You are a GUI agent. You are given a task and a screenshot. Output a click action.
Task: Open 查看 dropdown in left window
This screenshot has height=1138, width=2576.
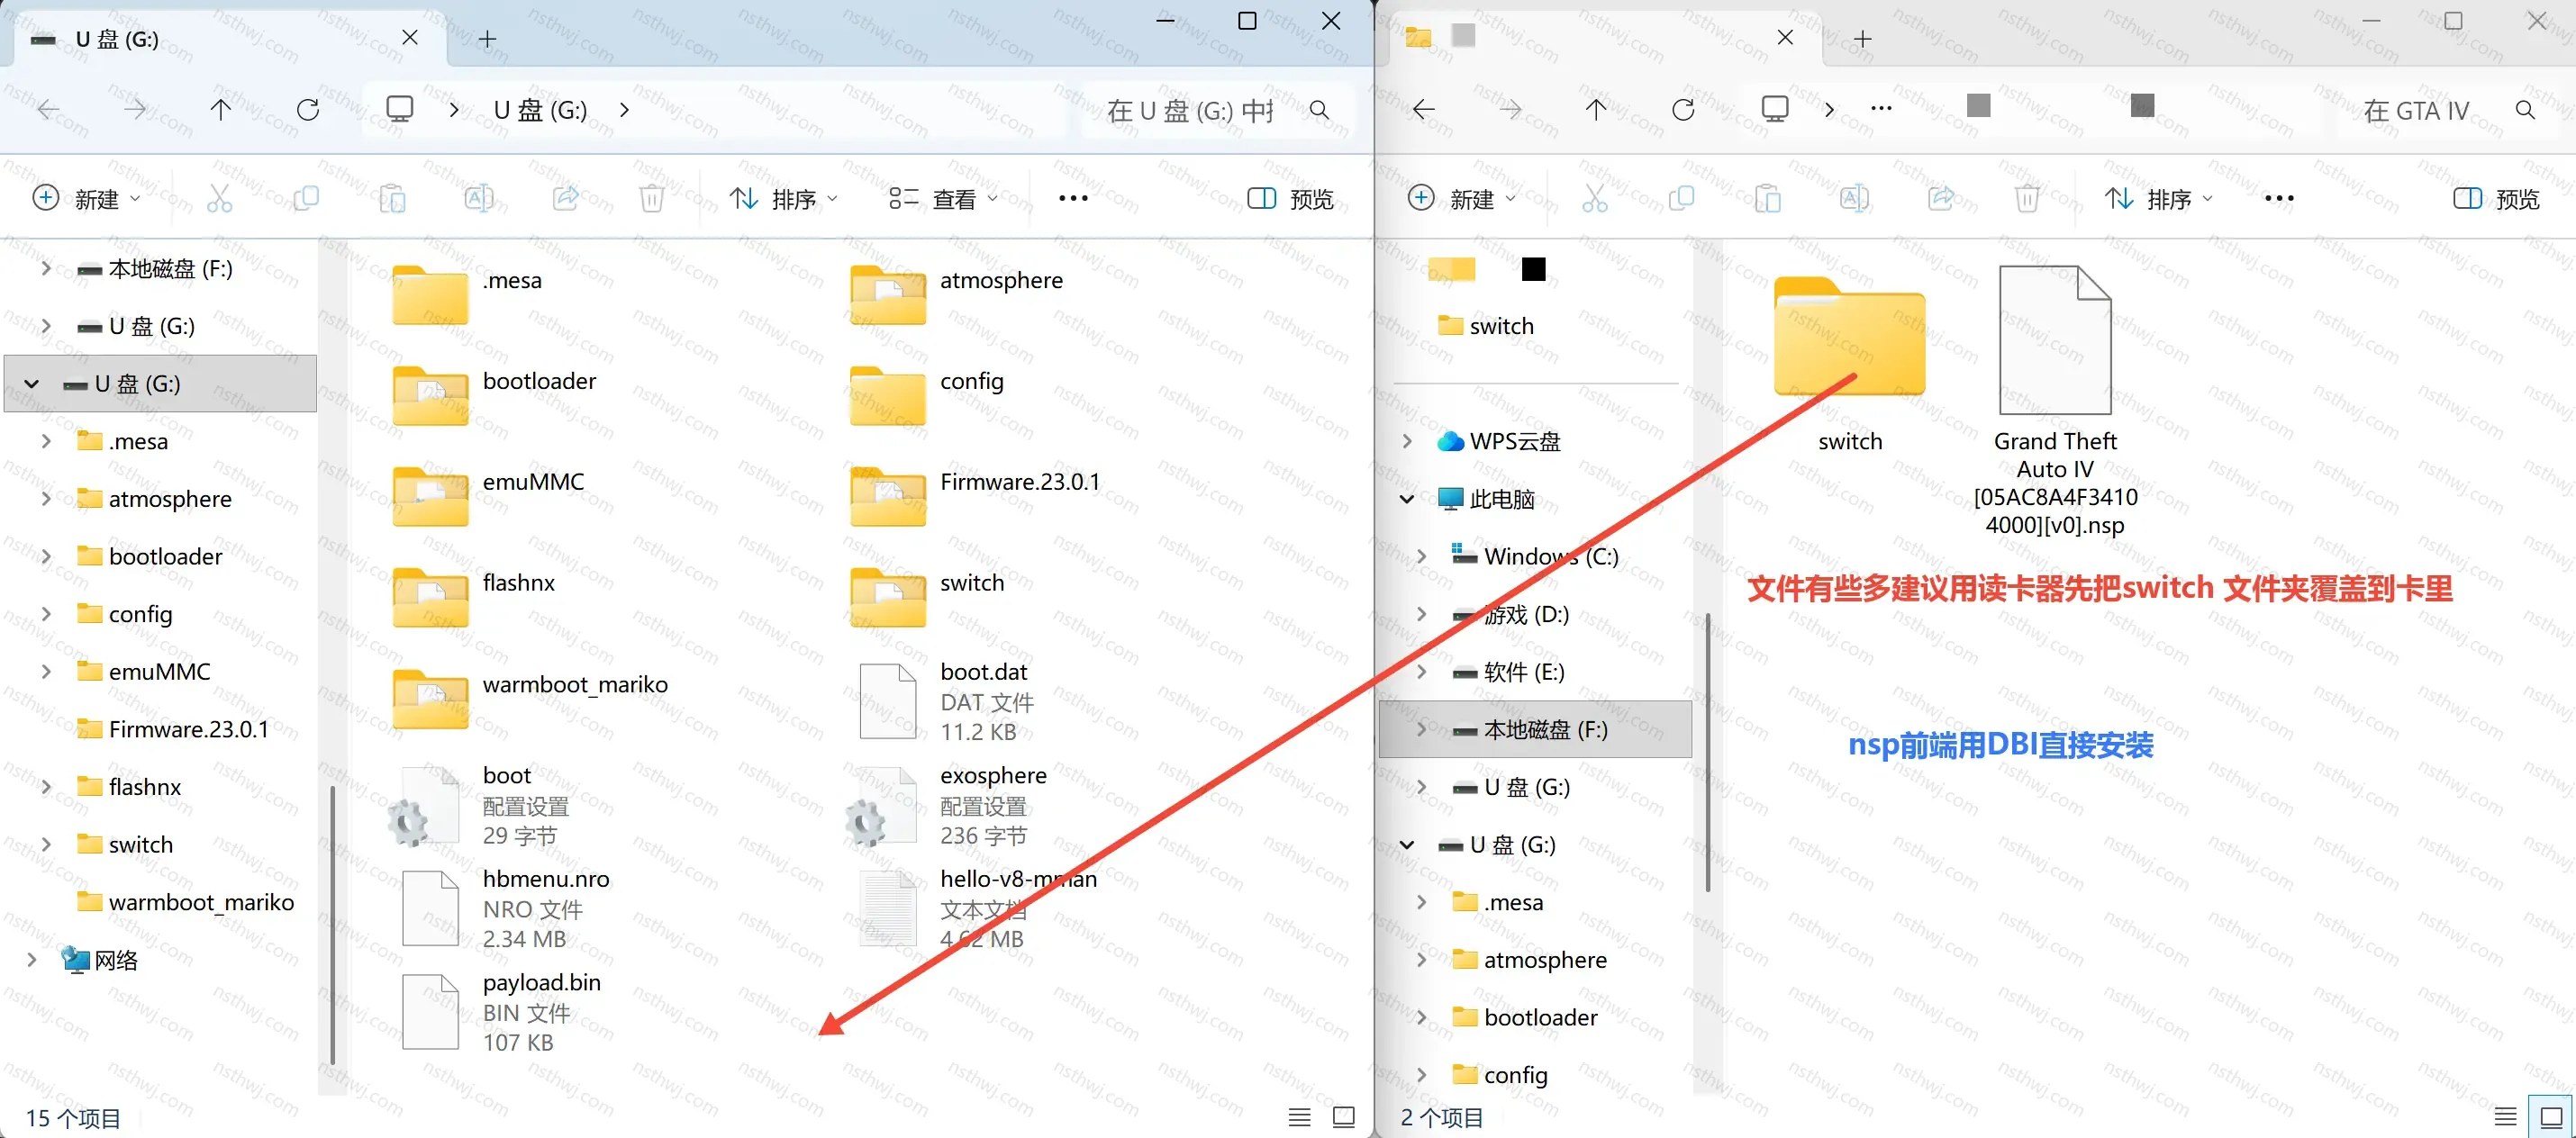tap(943, 199)
